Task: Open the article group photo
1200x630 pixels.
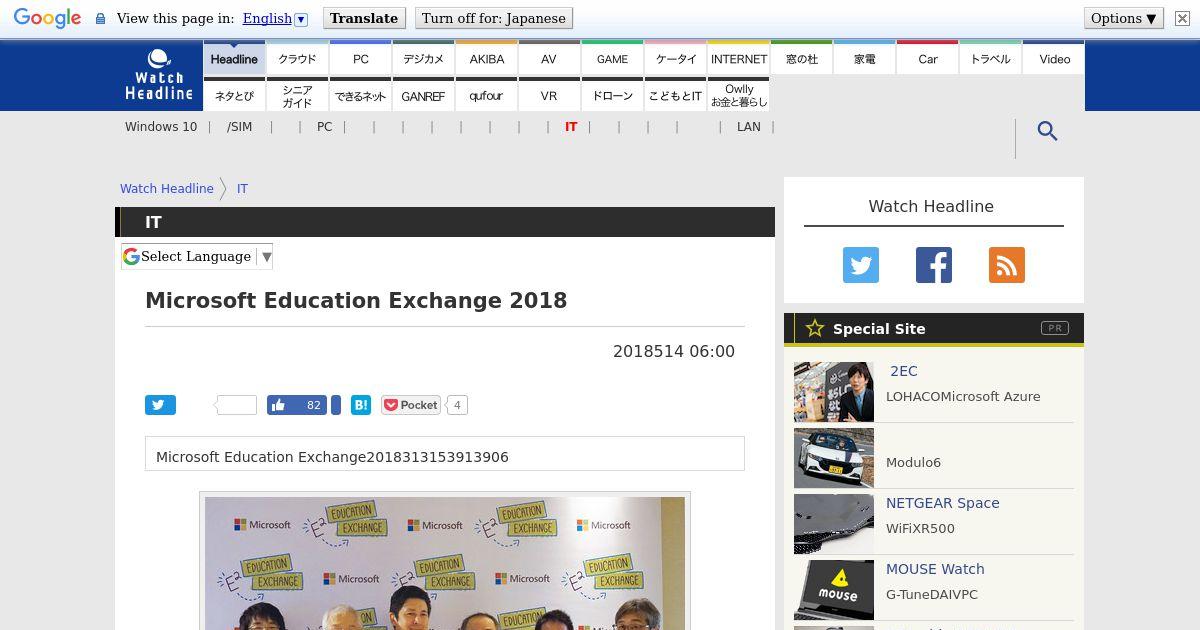Action: pyautogui.click(x=445, y=563)
